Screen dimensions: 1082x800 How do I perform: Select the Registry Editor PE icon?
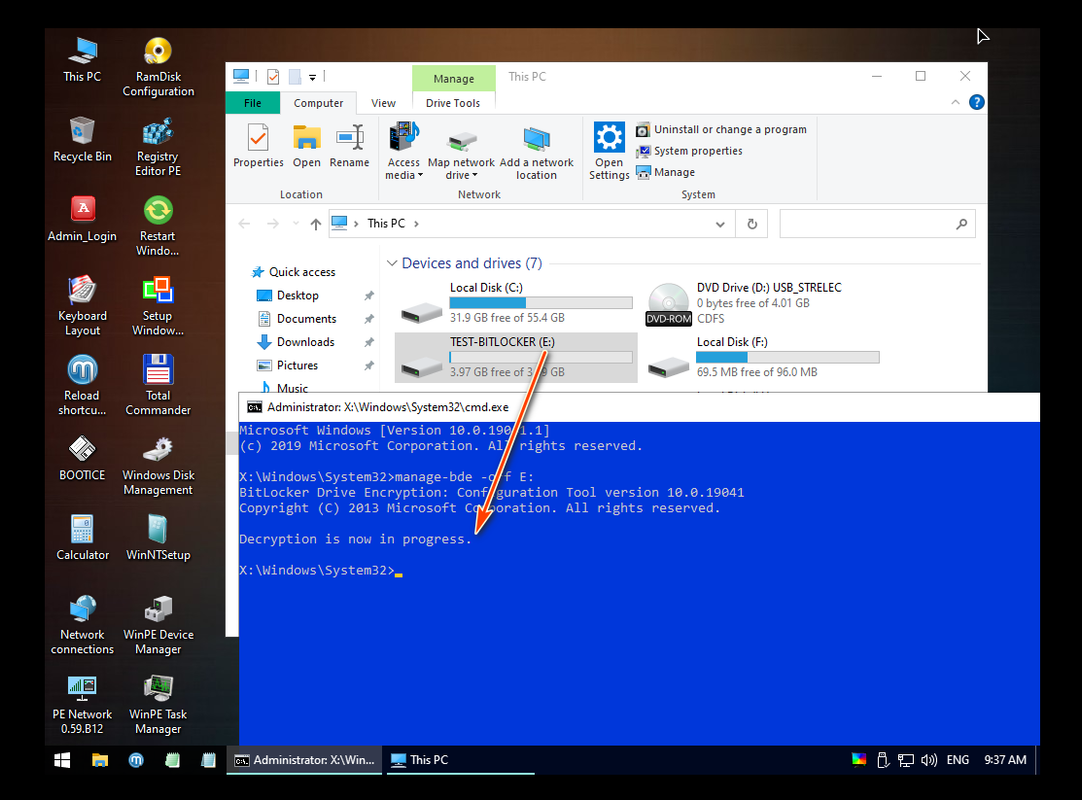click(158, 146)
